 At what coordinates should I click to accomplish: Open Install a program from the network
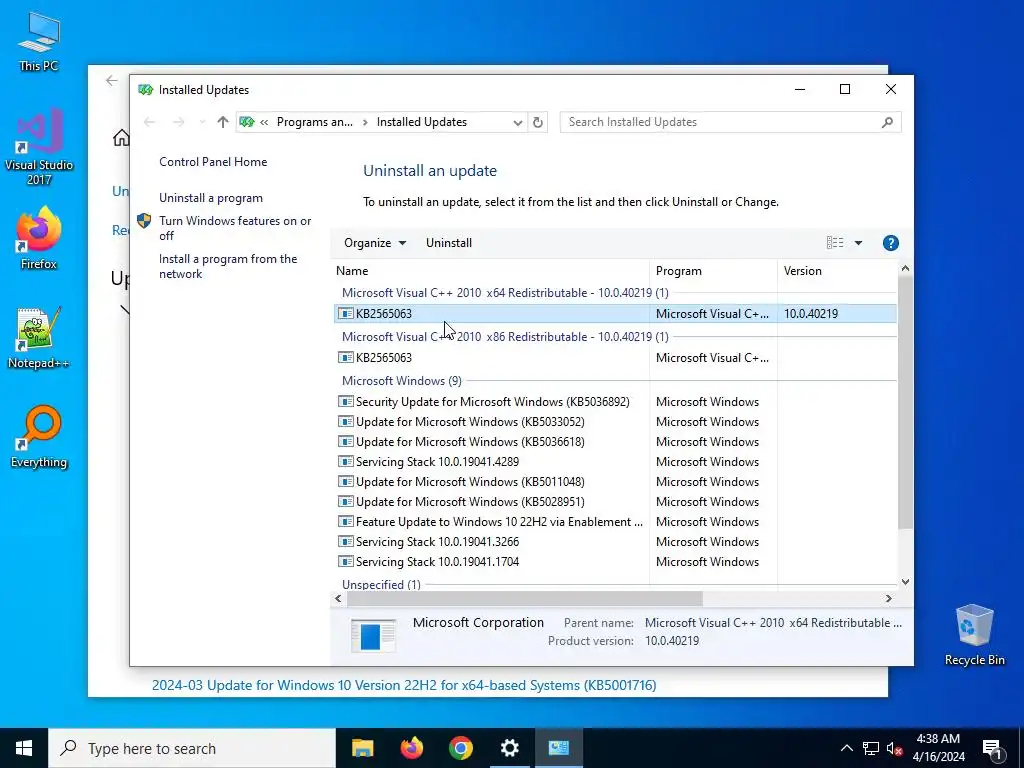coord(228,266)
